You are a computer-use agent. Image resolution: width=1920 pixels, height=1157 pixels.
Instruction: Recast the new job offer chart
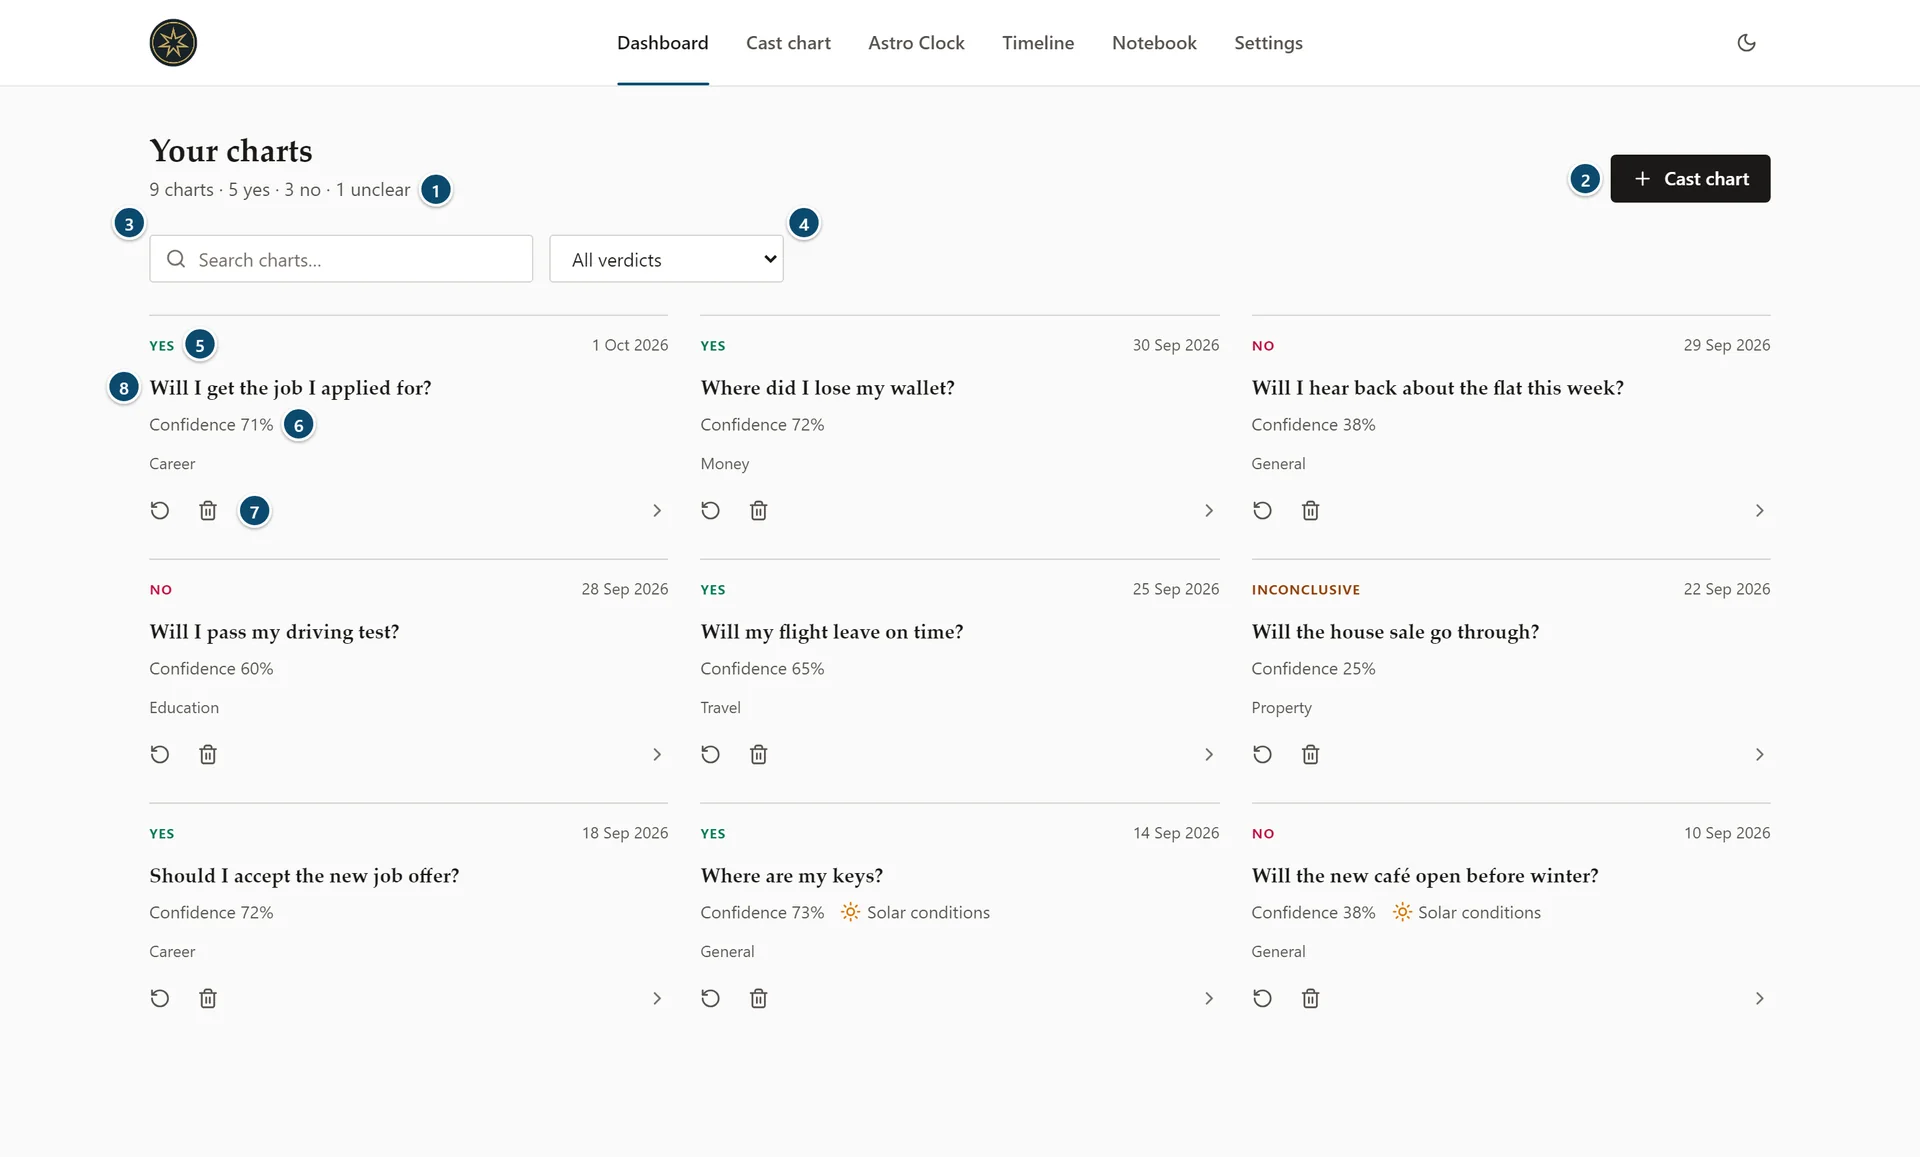tap(160, 999)
